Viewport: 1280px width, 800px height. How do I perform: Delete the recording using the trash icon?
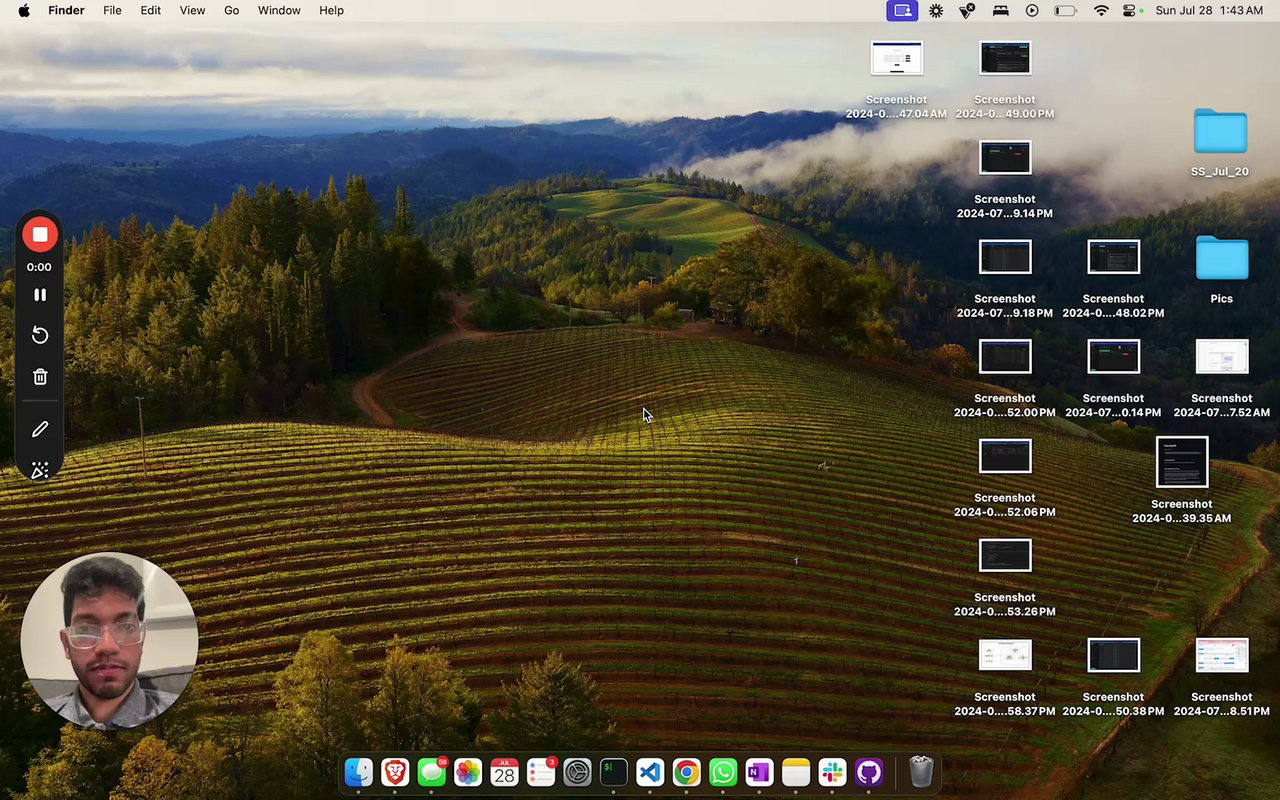(x=40, y=377)
